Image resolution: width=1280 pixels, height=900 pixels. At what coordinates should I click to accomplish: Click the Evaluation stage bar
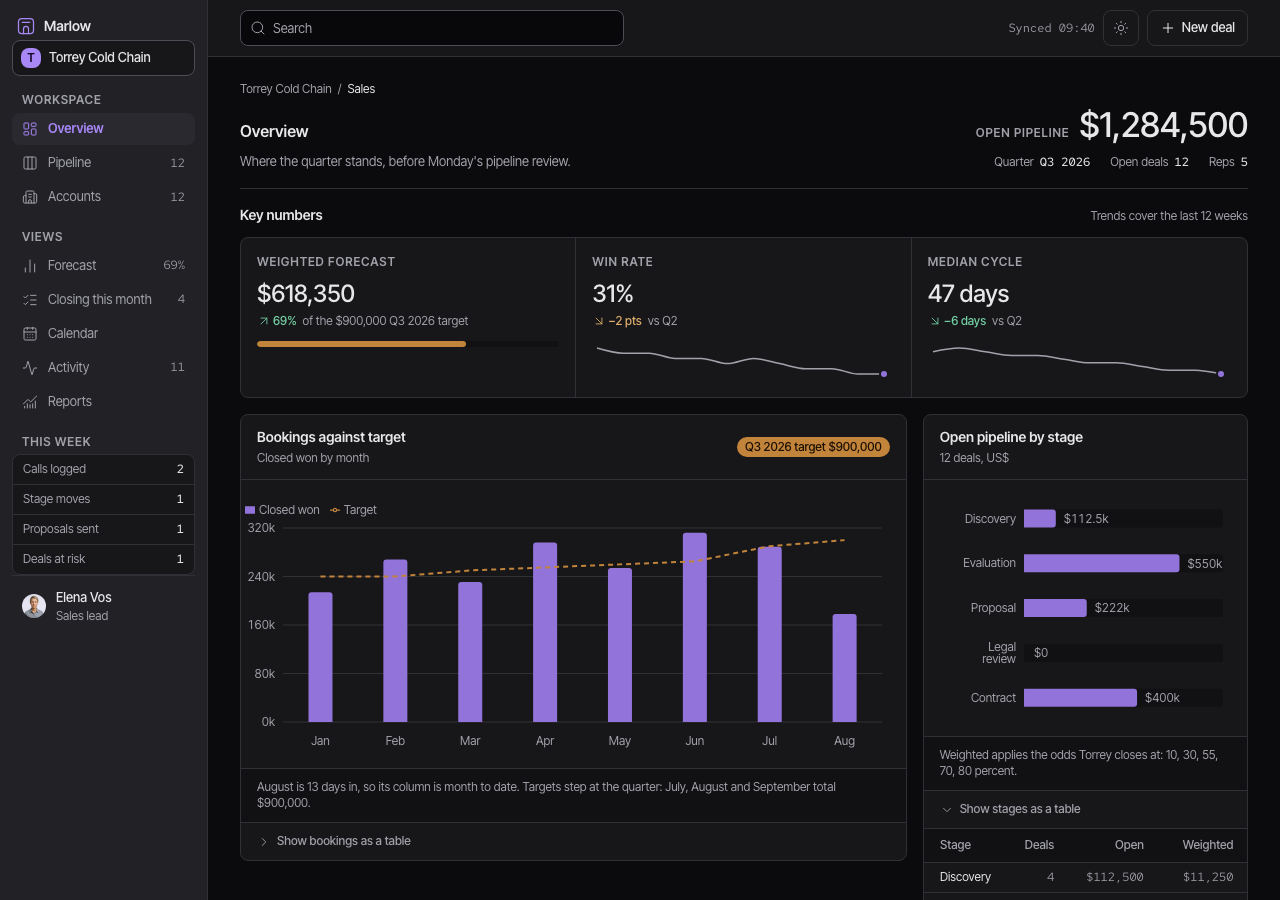coord(1101,563)
